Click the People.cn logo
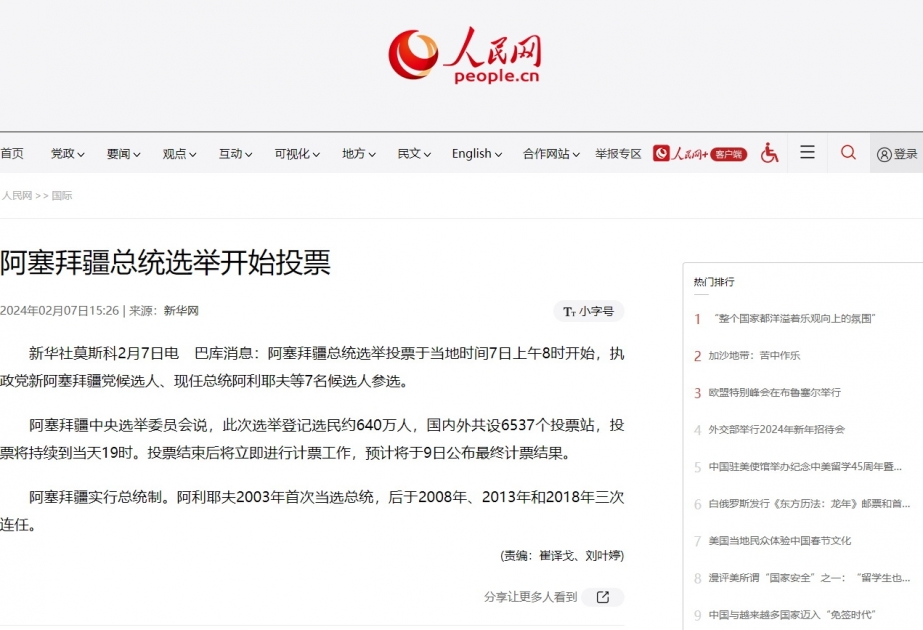 coord(464,55)
